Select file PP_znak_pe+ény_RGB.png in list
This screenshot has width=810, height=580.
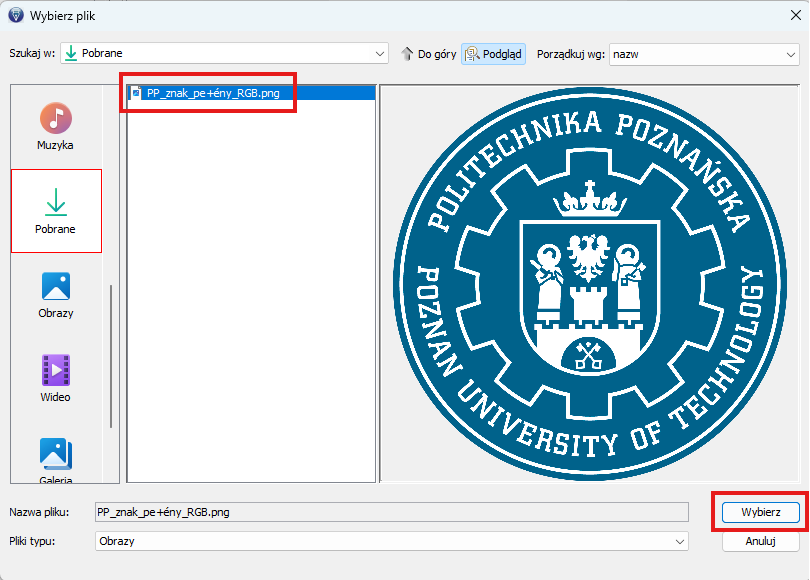click(x=251, y=93)
